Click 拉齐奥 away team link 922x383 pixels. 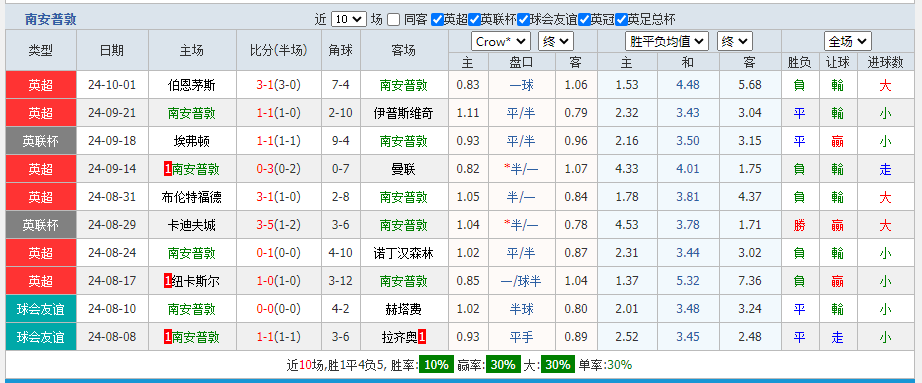[399, 337]
